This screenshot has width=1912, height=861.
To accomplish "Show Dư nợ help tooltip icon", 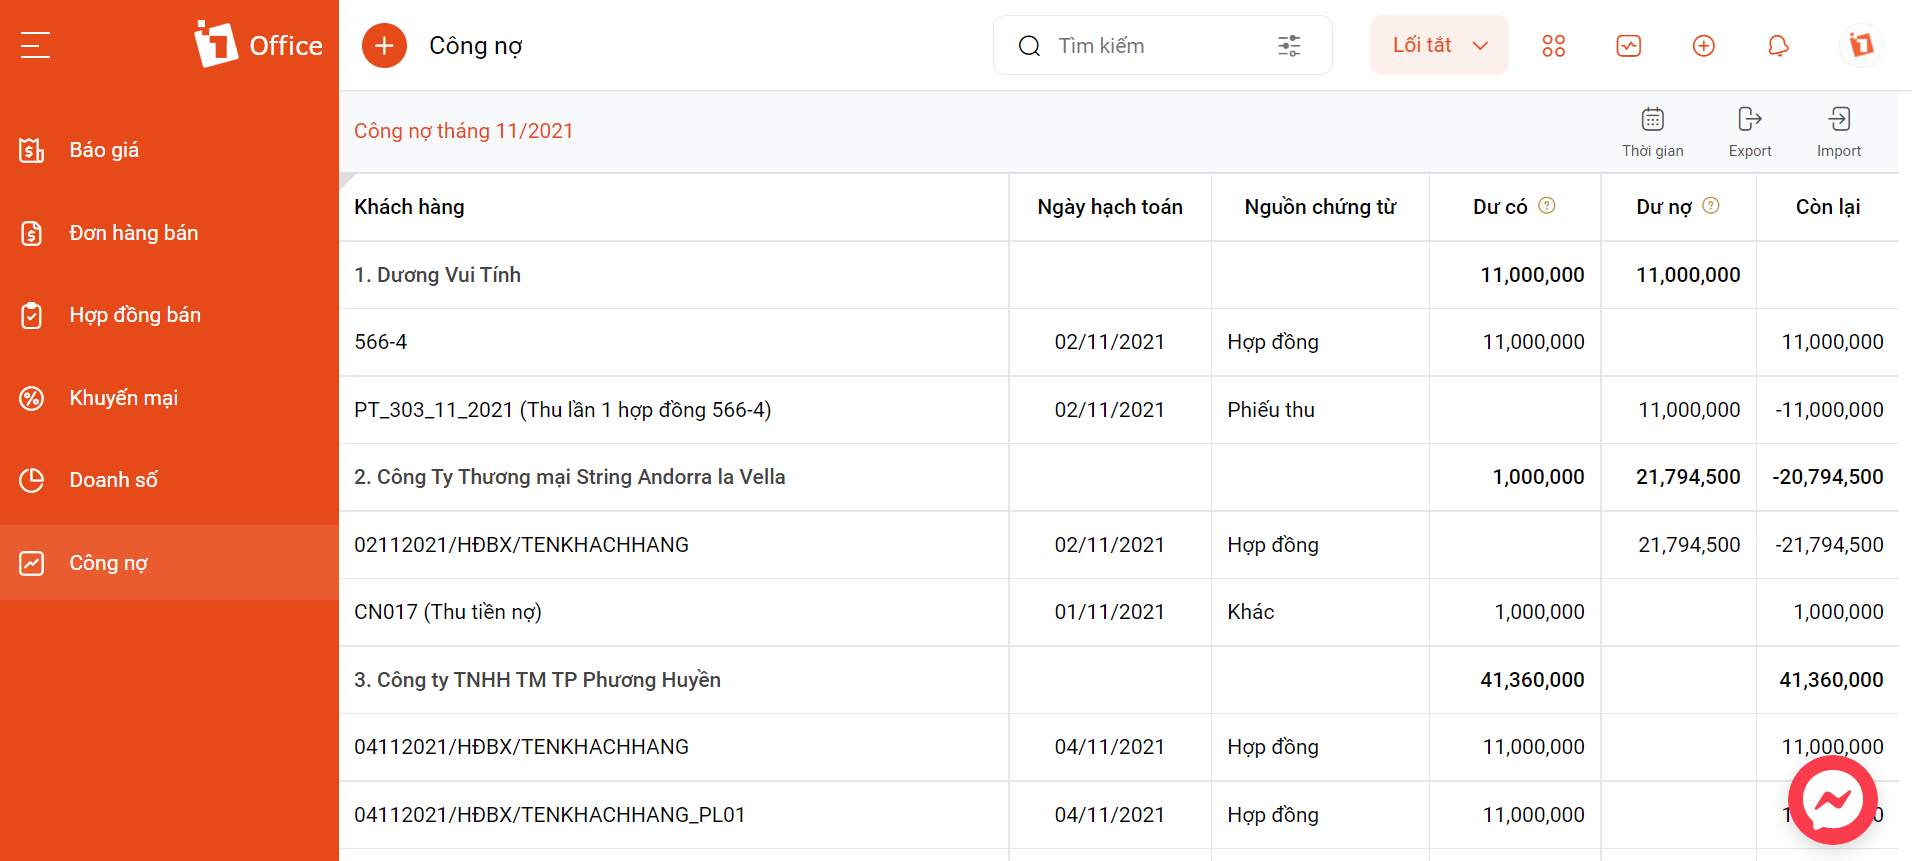I will [x=1710, y=206].
